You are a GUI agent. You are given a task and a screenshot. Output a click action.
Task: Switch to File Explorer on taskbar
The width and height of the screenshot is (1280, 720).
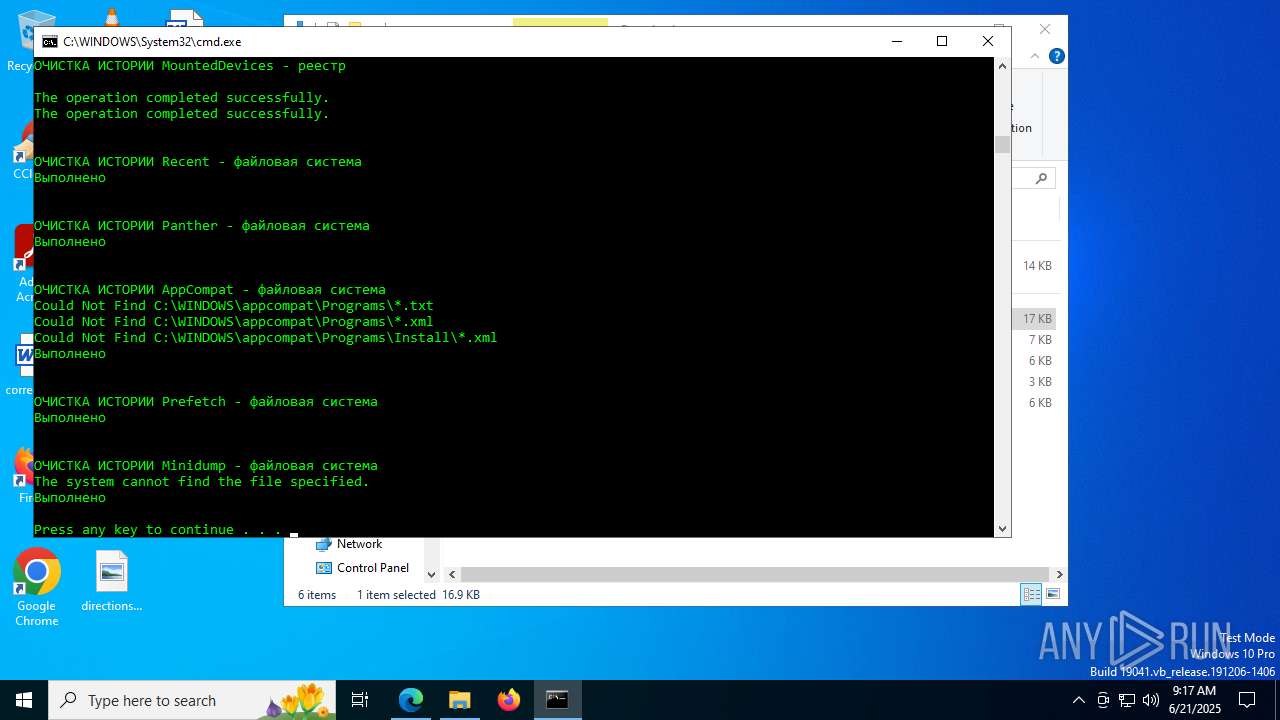459,700
